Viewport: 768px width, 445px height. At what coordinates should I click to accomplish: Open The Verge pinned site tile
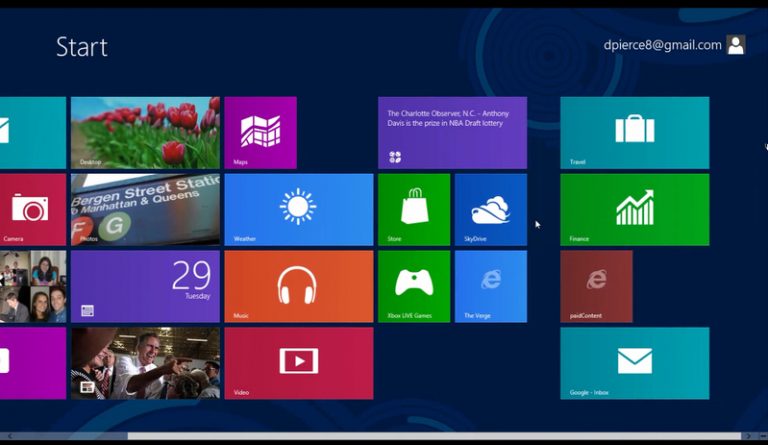click(491, 286)
